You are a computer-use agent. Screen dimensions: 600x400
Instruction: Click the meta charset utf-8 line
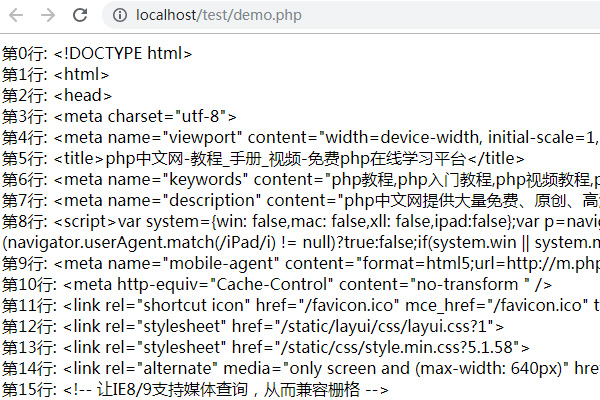(x=119, y=117)
